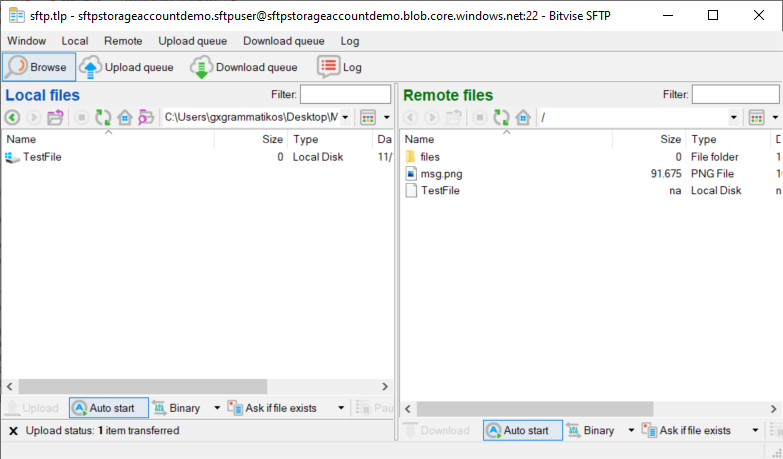Viewport: 783px width, 459px height.
Task: Dismiss the upload status X icon
Action: [13, 431]
